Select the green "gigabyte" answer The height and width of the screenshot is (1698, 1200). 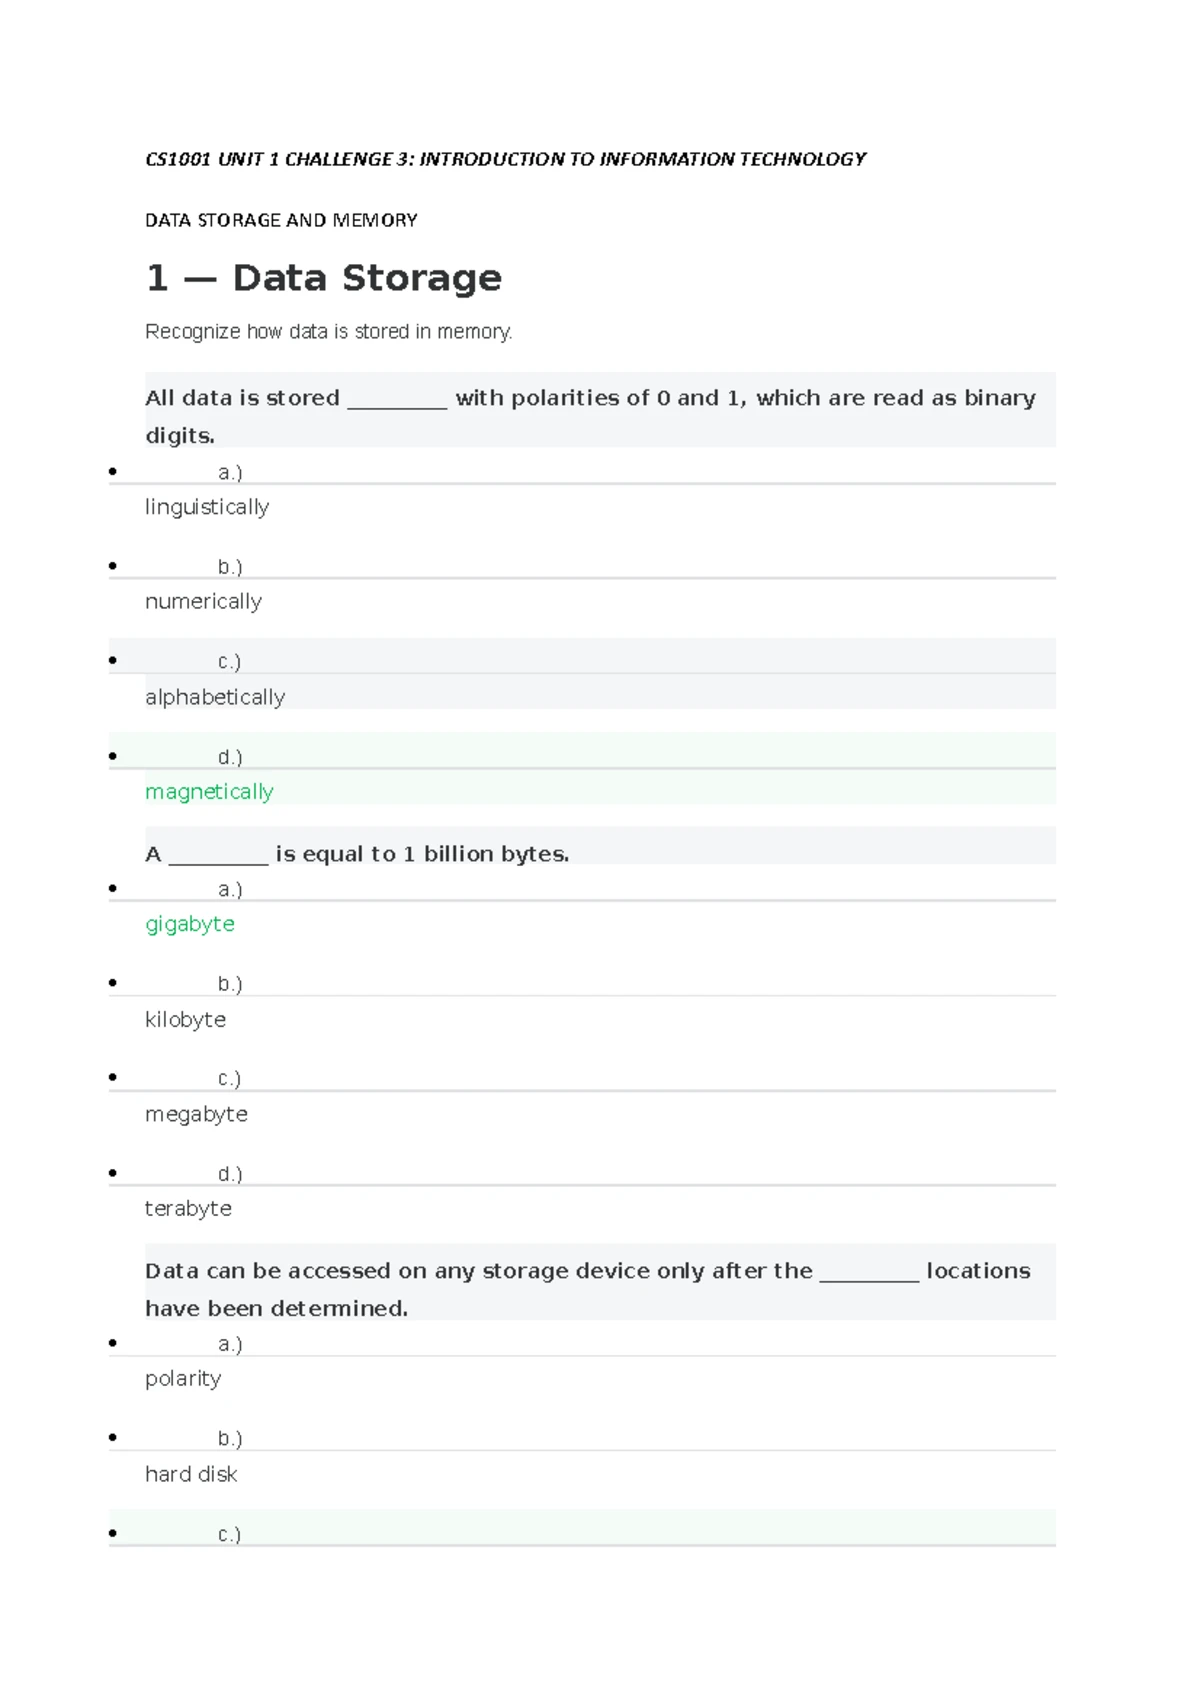pos(190,924)
